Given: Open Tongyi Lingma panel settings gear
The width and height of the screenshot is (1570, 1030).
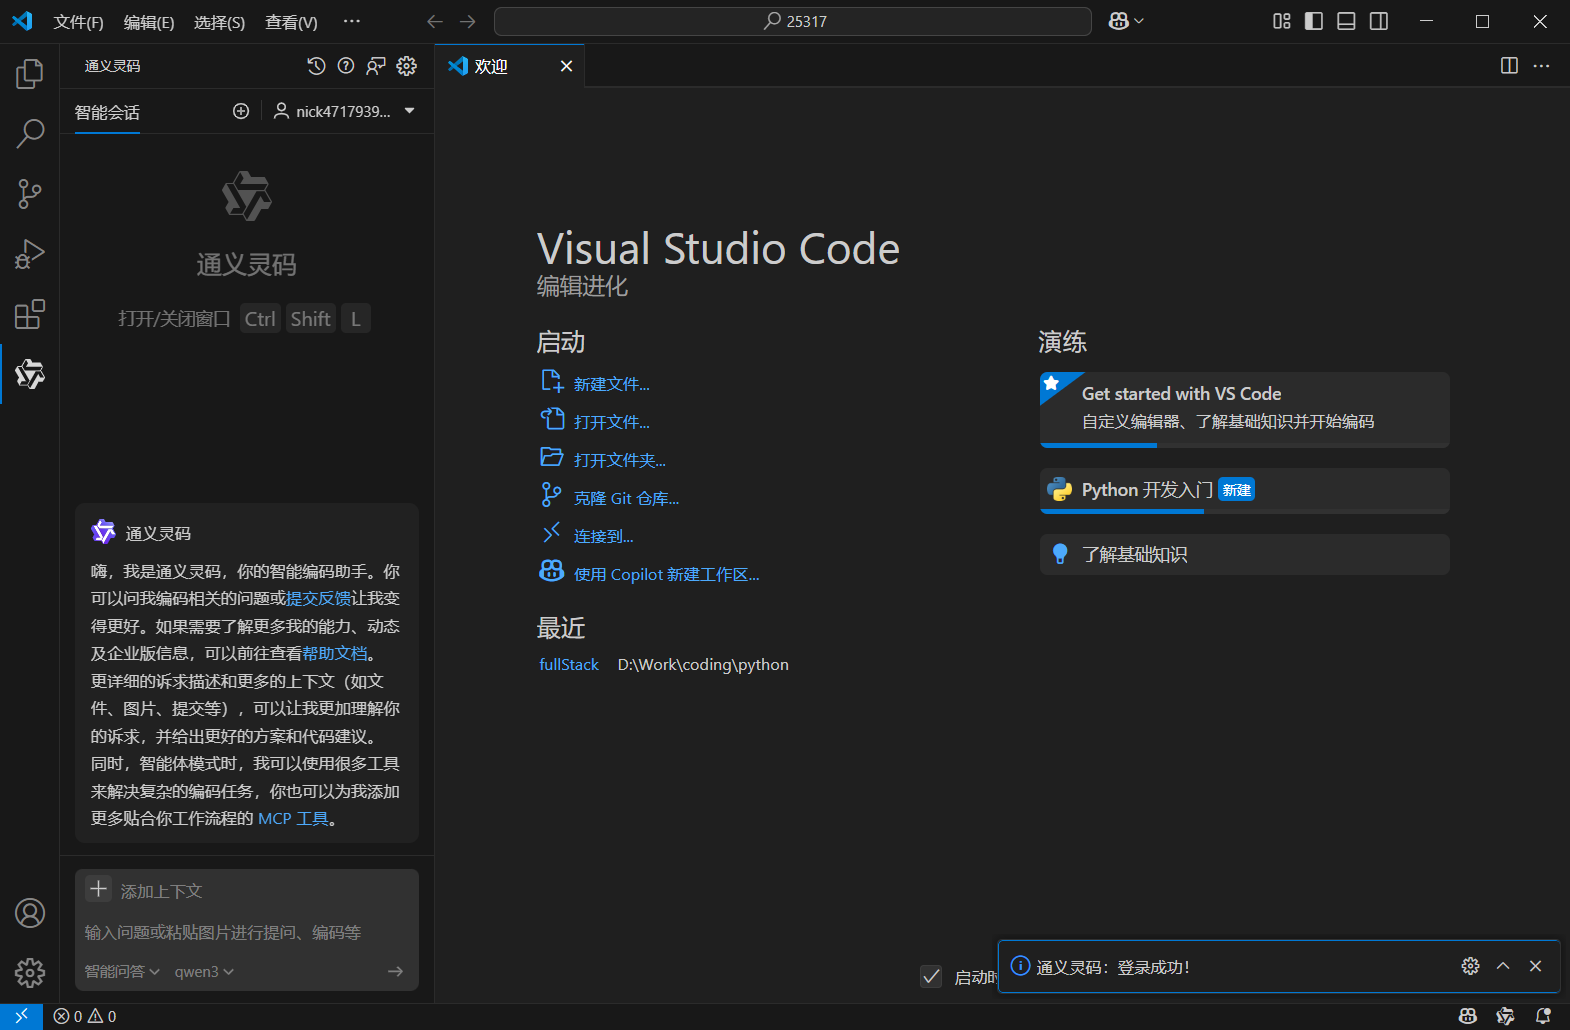Looking at the screenshot, I should [406, 66].
